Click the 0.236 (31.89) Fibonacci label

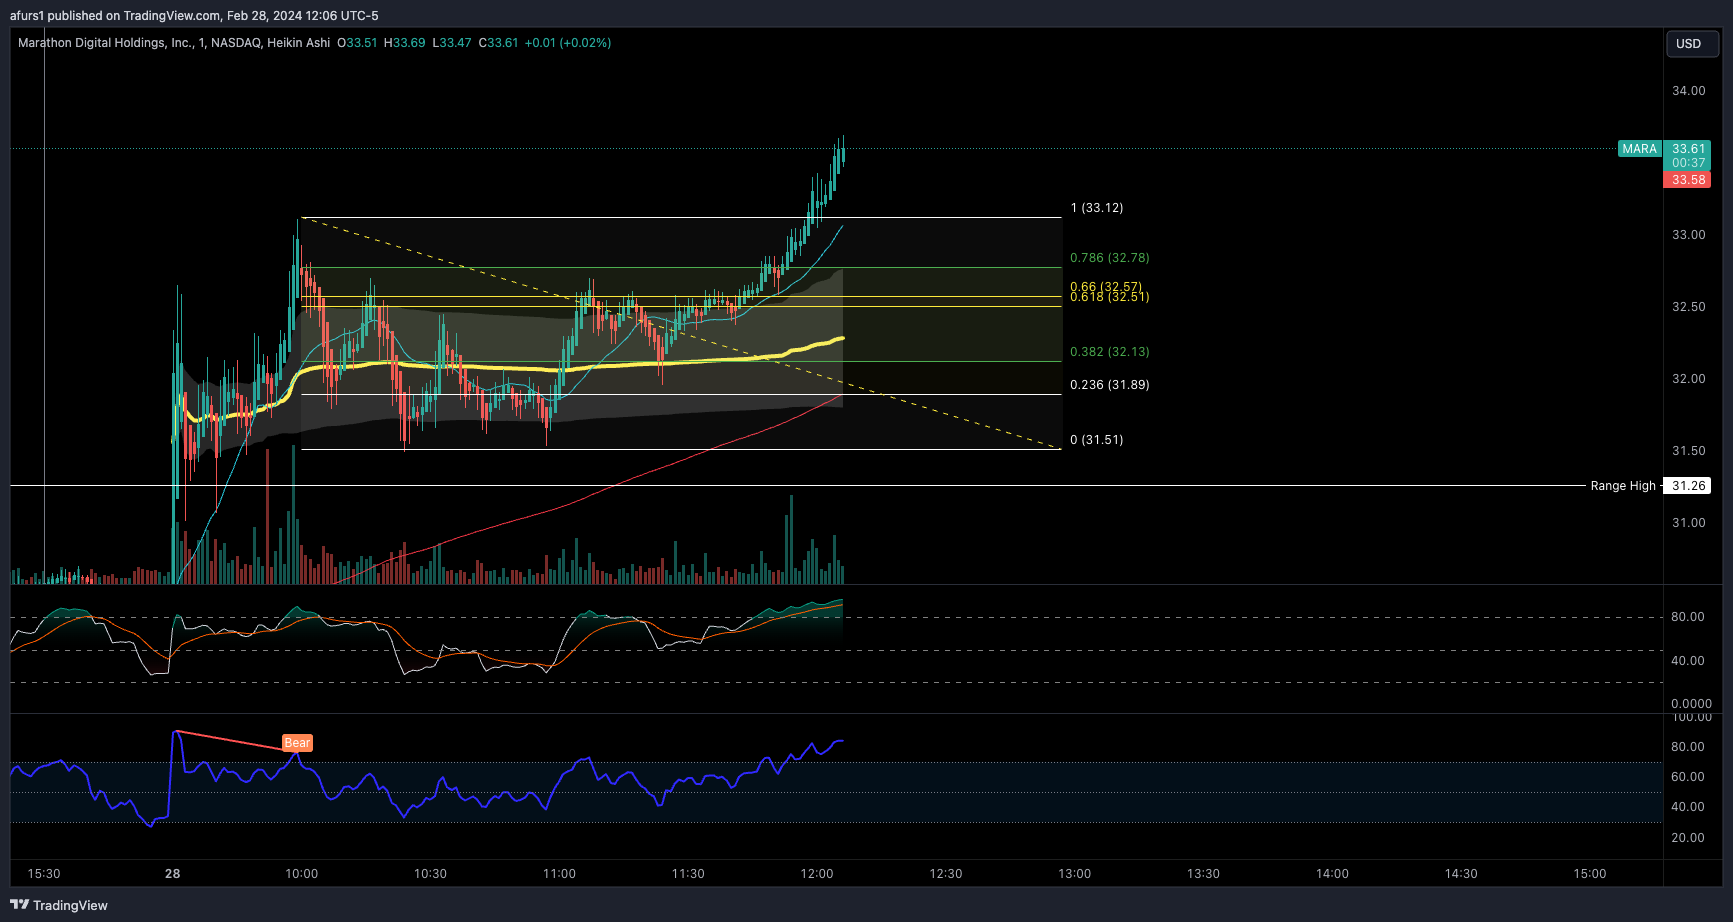1110,385
